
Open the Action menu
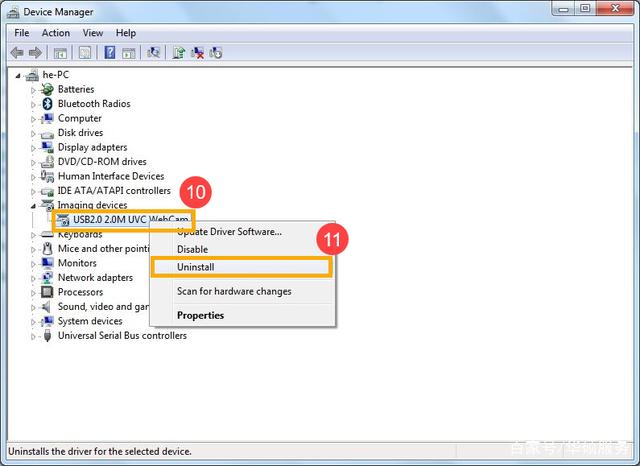tap(56, 33)
